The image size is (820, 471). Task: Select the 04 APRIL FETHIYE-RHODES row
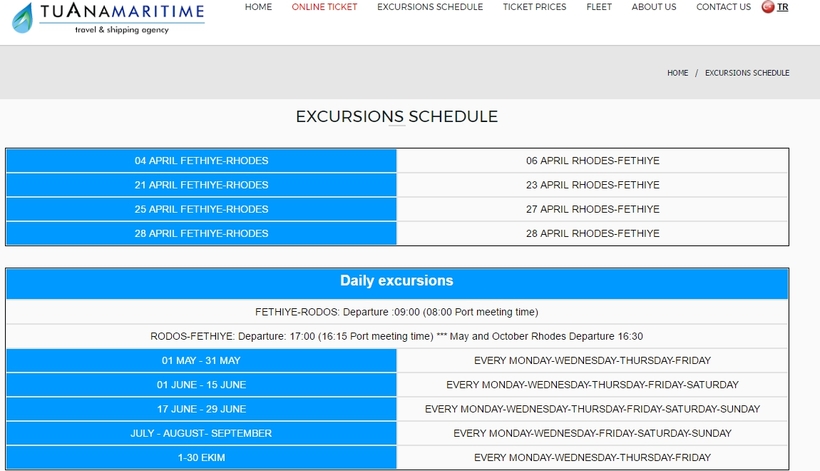[202, 161]
